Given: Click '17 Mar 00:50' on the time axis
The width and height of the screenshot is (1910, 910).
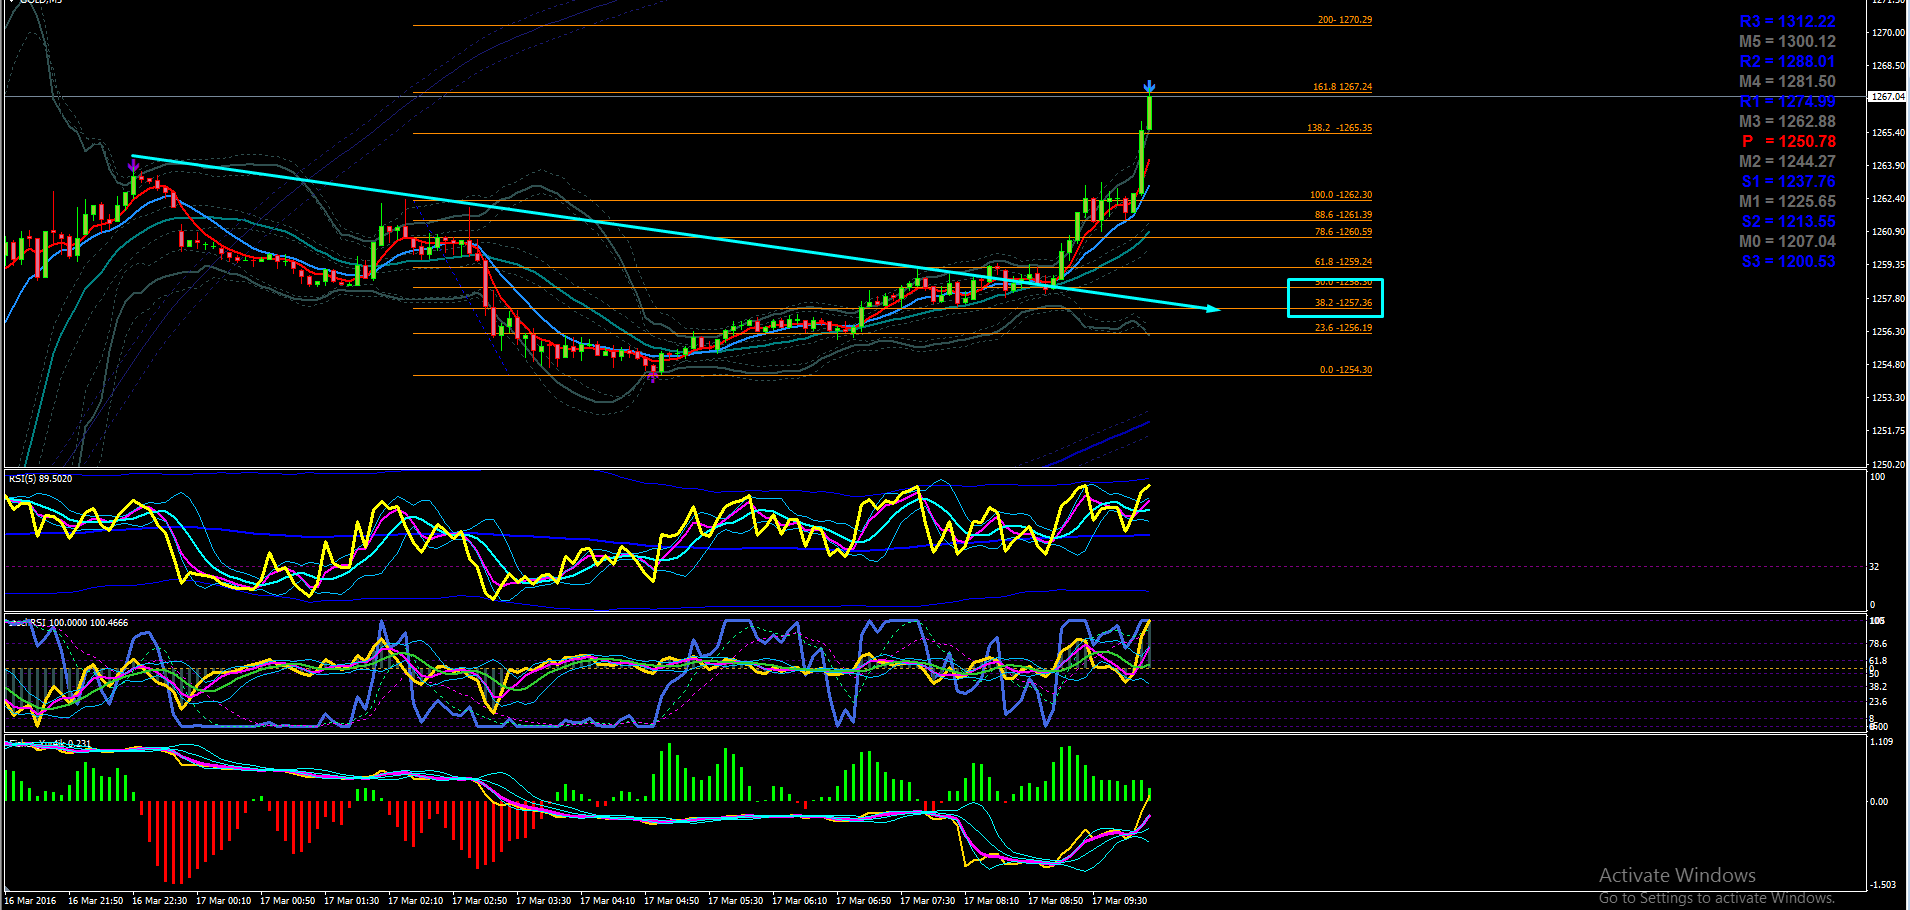Looking at the screenshot, I should coord(287,901).
